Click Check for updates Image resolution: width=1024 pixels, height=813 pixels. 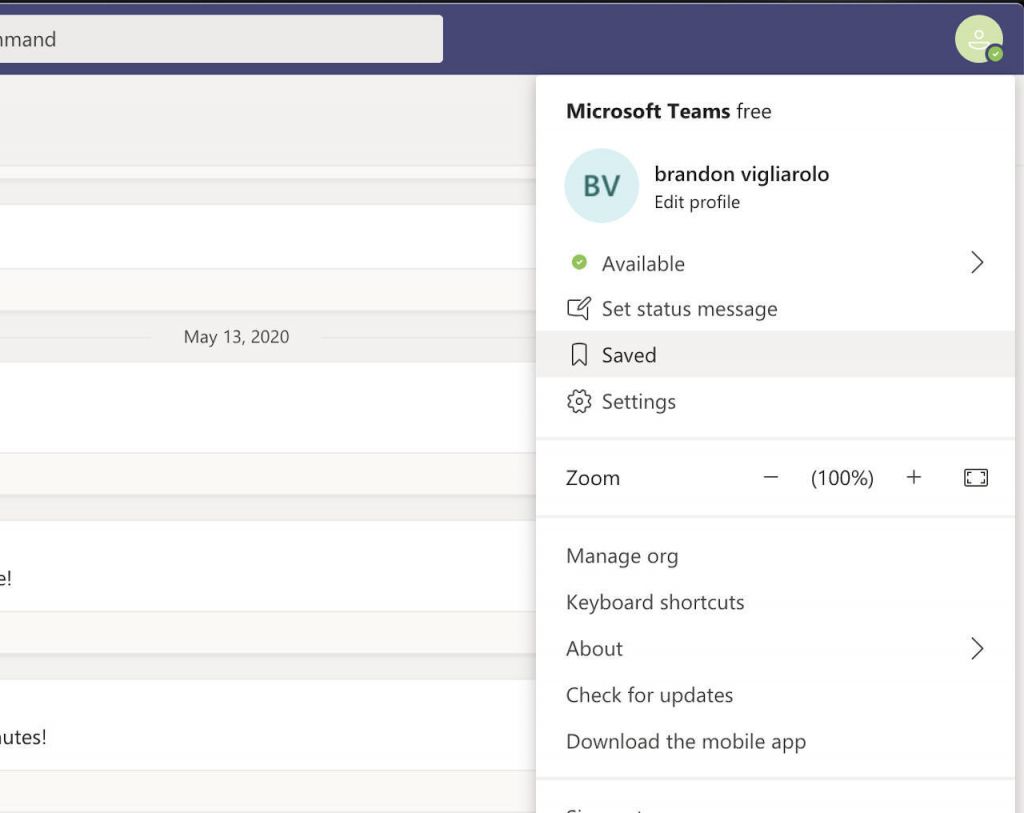coord(649,695)
